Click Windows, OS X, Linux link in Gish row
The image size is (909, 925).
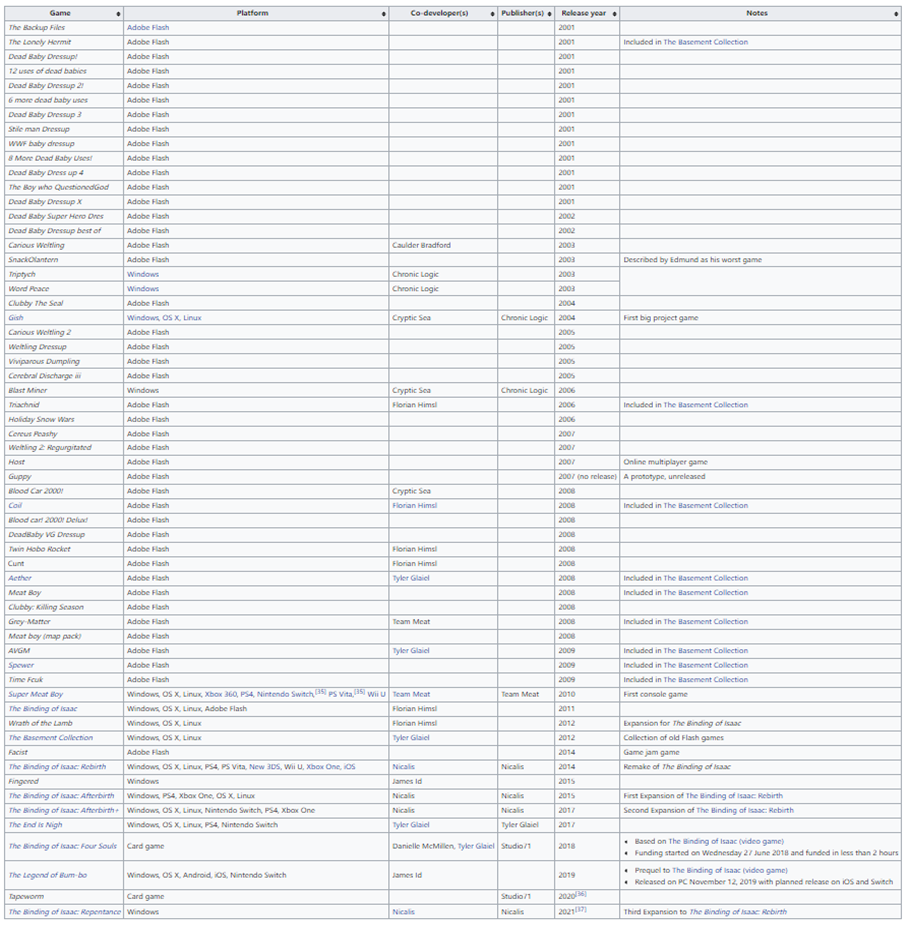pyautogui.click(x=164, y=318)
